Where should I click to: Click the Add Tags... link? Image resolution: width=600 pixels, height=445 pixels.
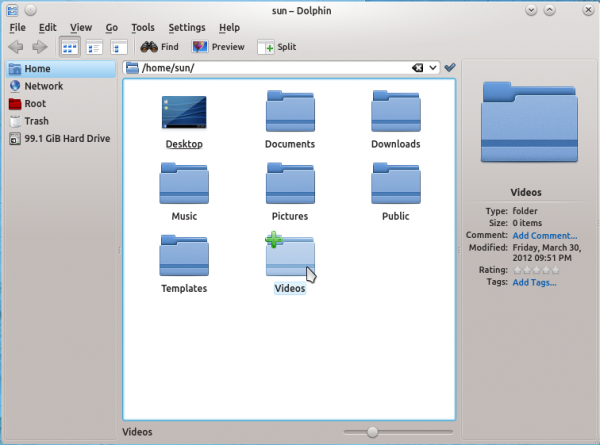tap(534, 283)
